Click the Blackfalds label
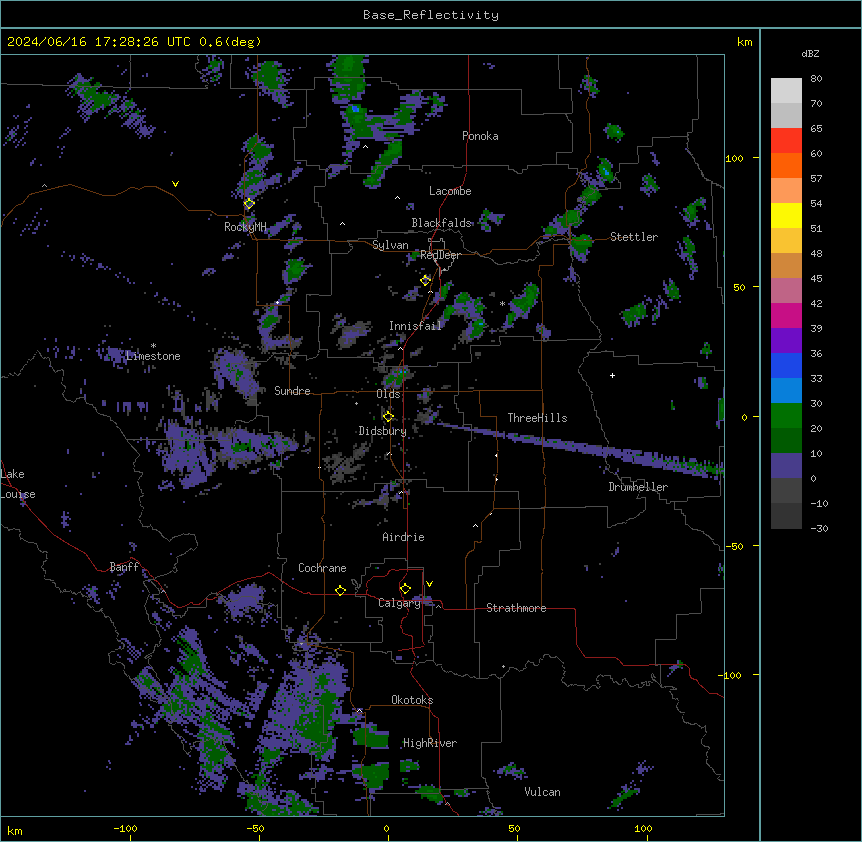This screenshot has height=842, width=862. click(x=441, y=223)
